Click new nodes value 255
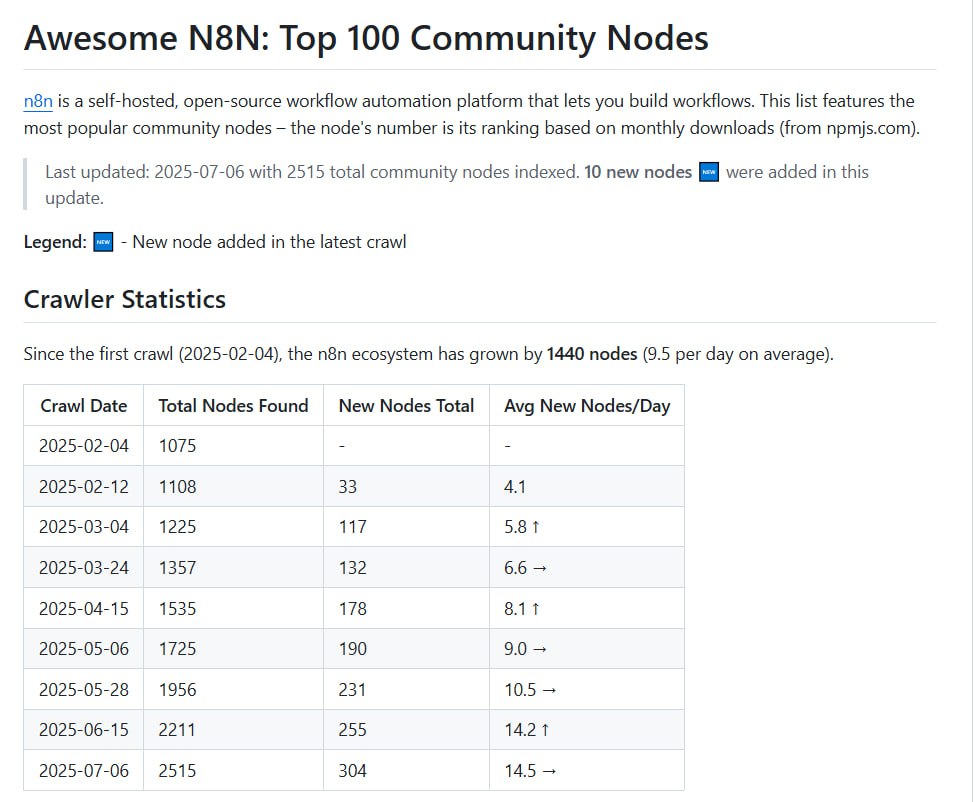Screen dimensions: 975x802 tap(353, 729)
